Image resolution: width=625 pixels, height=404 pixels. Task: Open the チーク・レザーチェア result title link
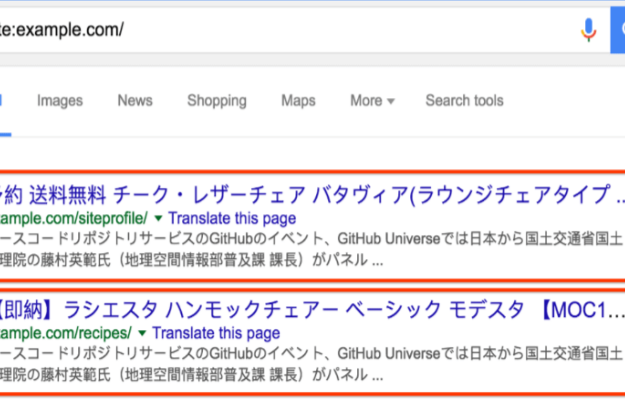tap(312, 195)
